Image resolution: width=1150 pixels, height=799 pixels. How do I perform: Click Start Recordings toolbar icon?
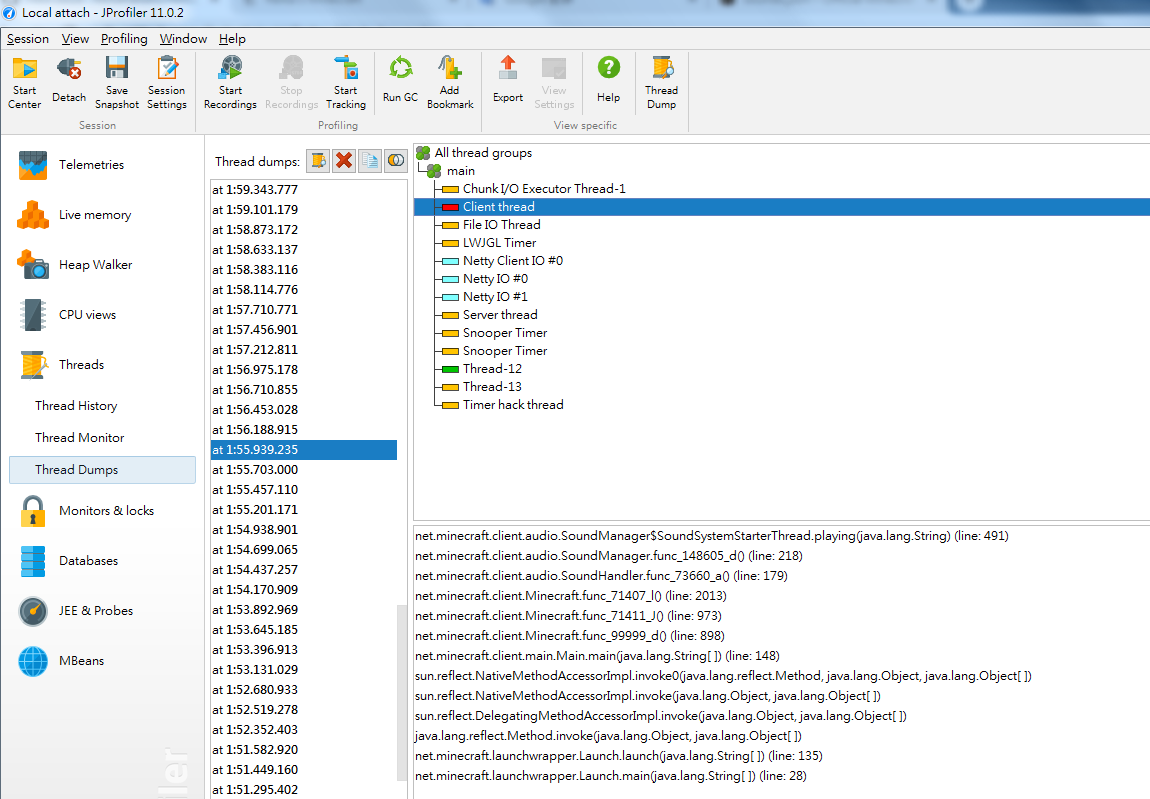point(230,82)
